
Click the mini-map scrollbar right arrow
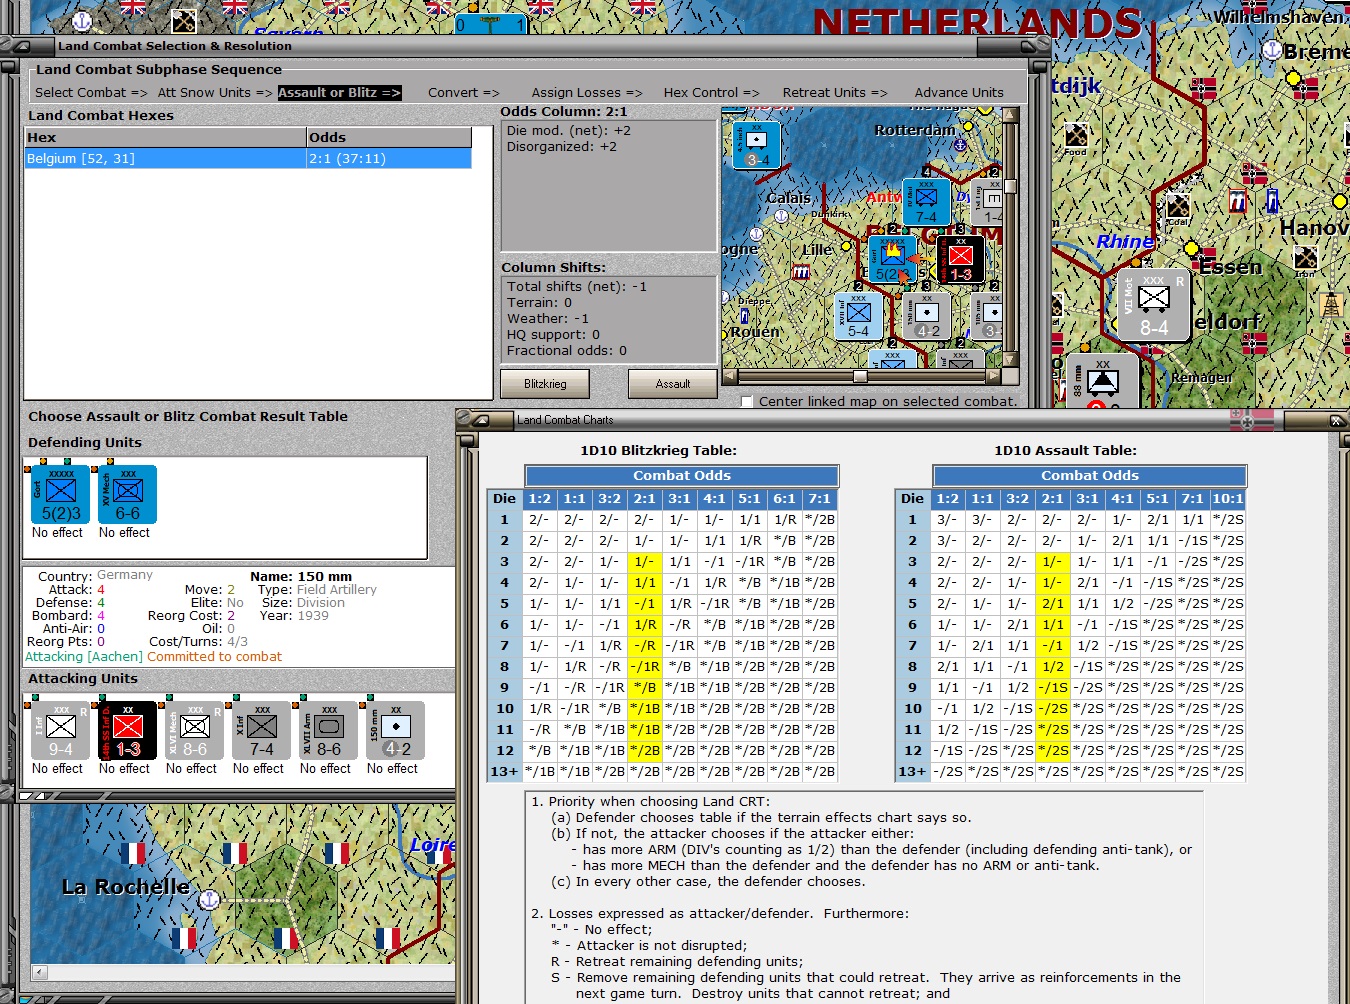coord(993,377)
